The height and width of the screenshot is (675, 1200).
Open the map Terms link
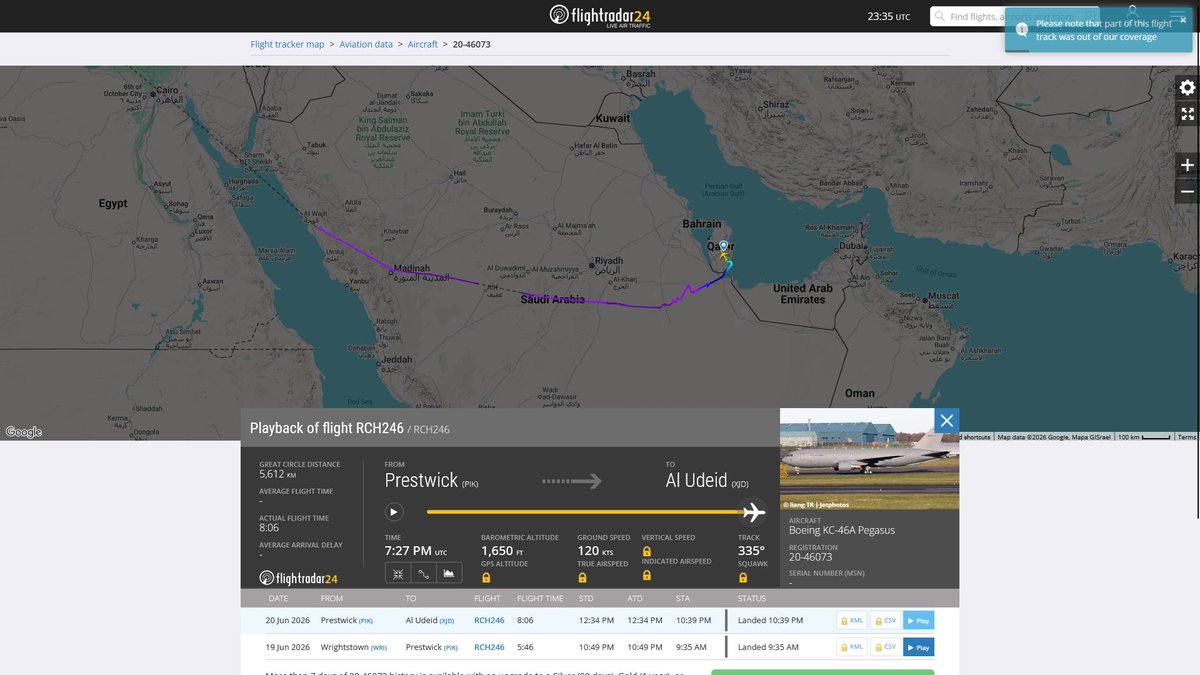coord(1186,437)
